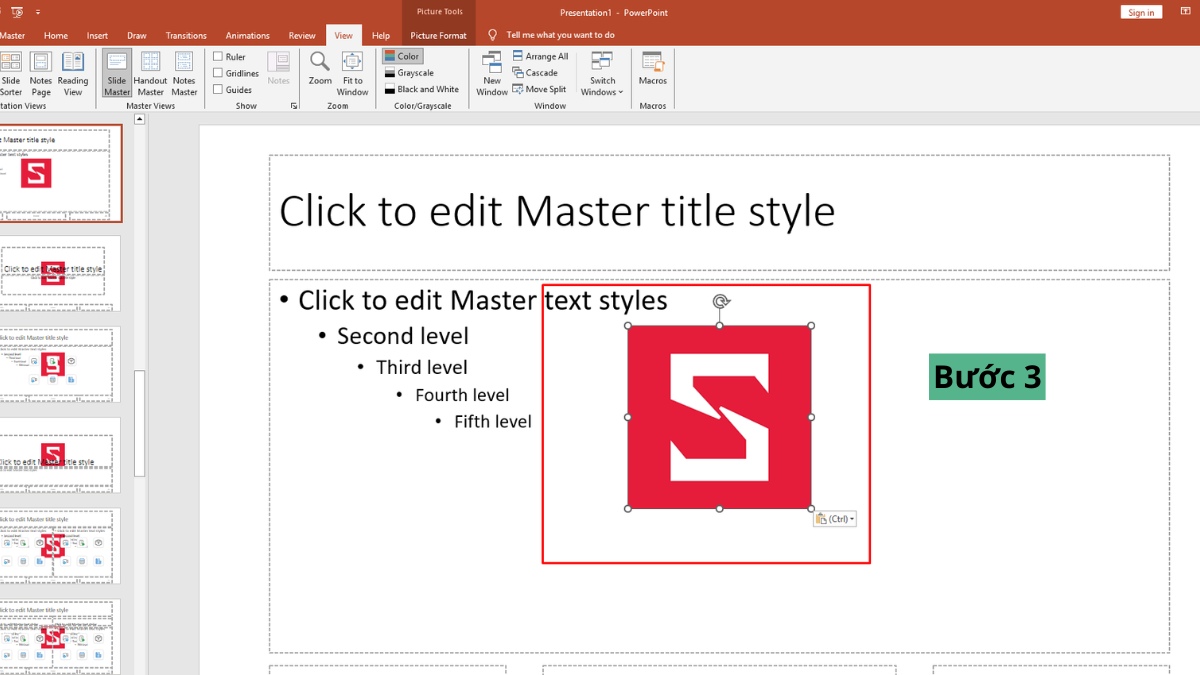The width and height of the screenshot is (1200, 675).
Task: Enable the Gridlines checkbox
Action: [x=218, y=73]
